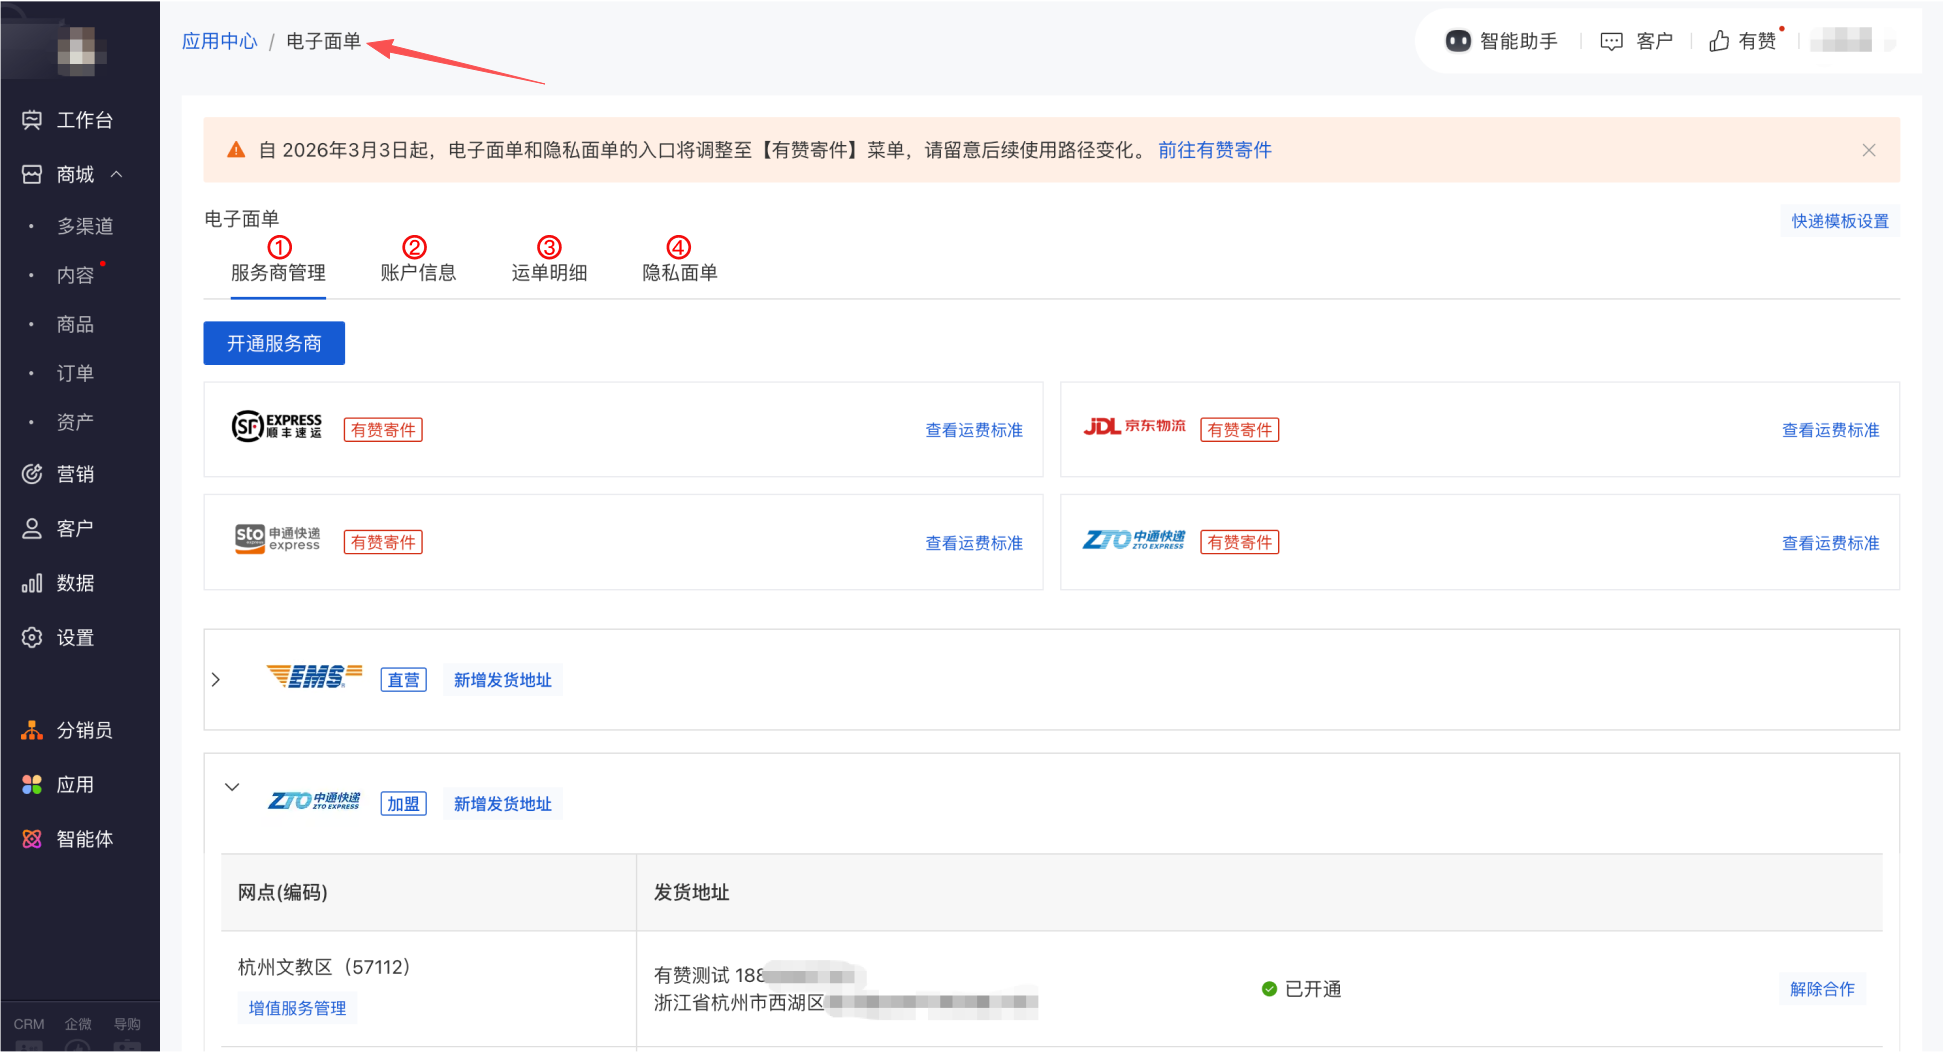1943x1053 pixels.
Task: Dismiss the orange notice banner
Action: [1868, 150]
